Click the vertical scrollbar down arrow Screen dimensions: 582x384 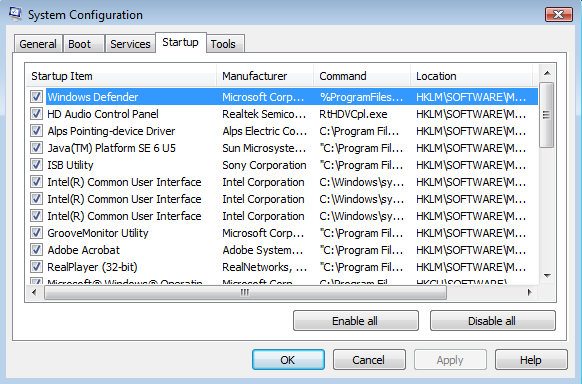pos(547,276)
